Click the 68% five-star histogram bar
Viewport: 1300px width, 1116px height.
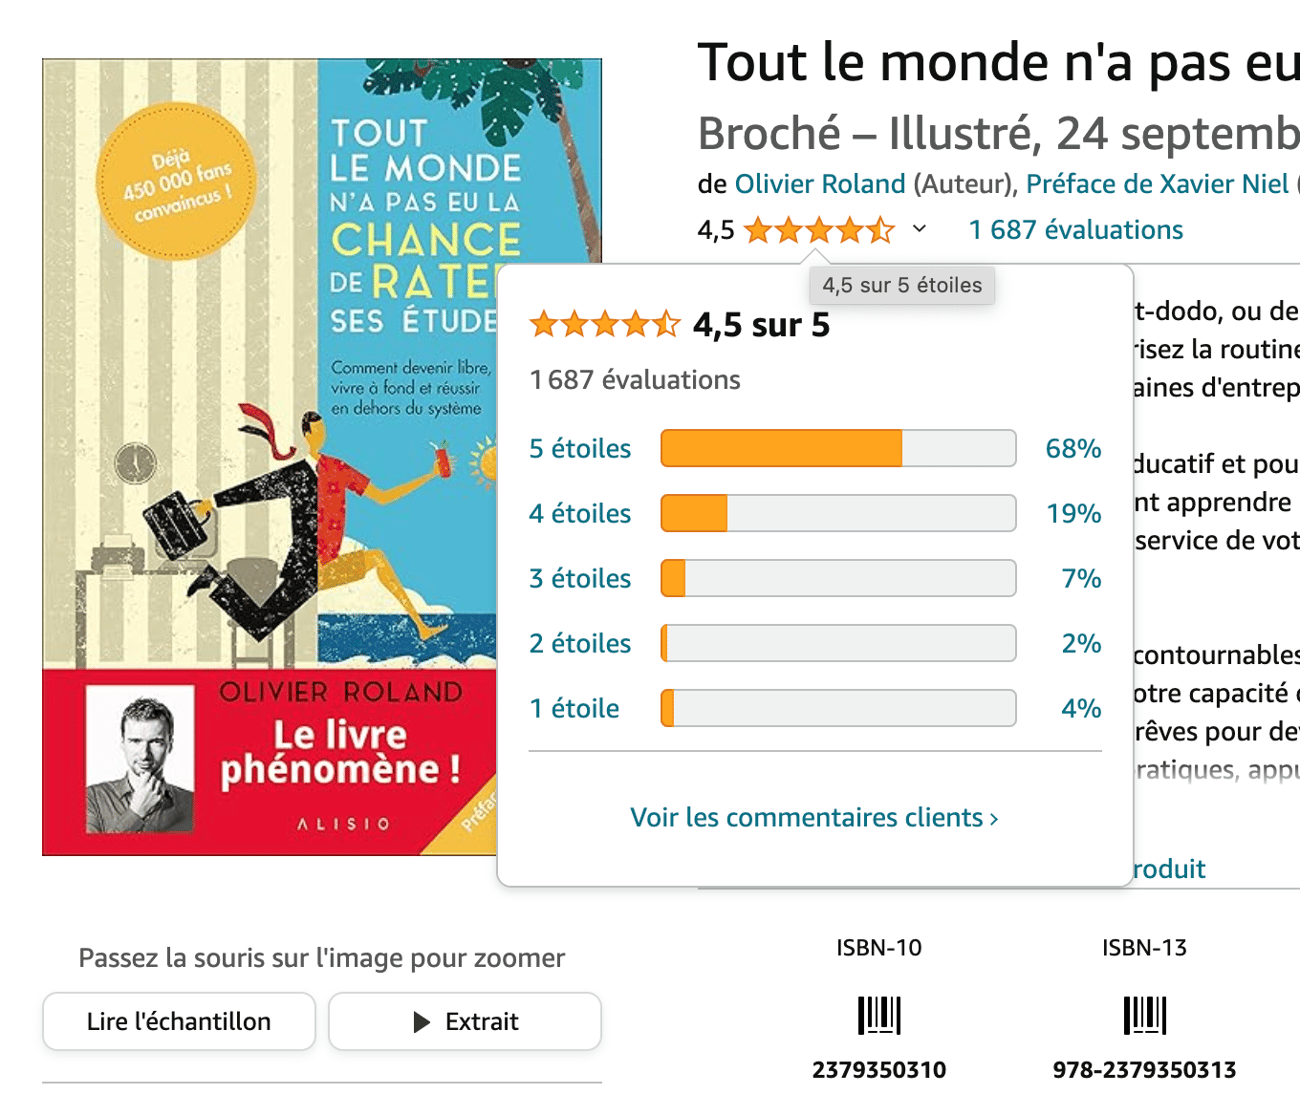[x=838, y=448]
